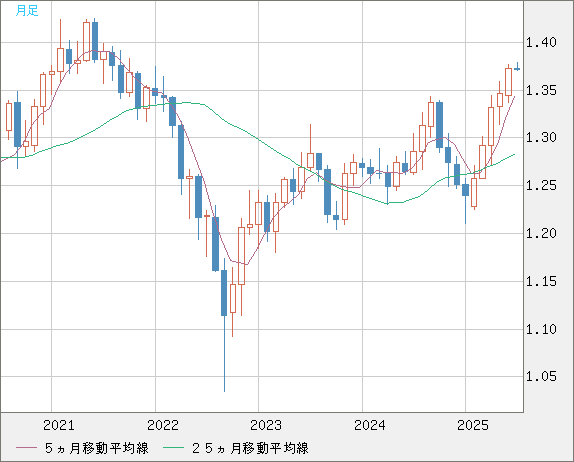Click the latest small candlestick near 1.37
Screen dimensions: 574x462
click(x=517, y=68)
